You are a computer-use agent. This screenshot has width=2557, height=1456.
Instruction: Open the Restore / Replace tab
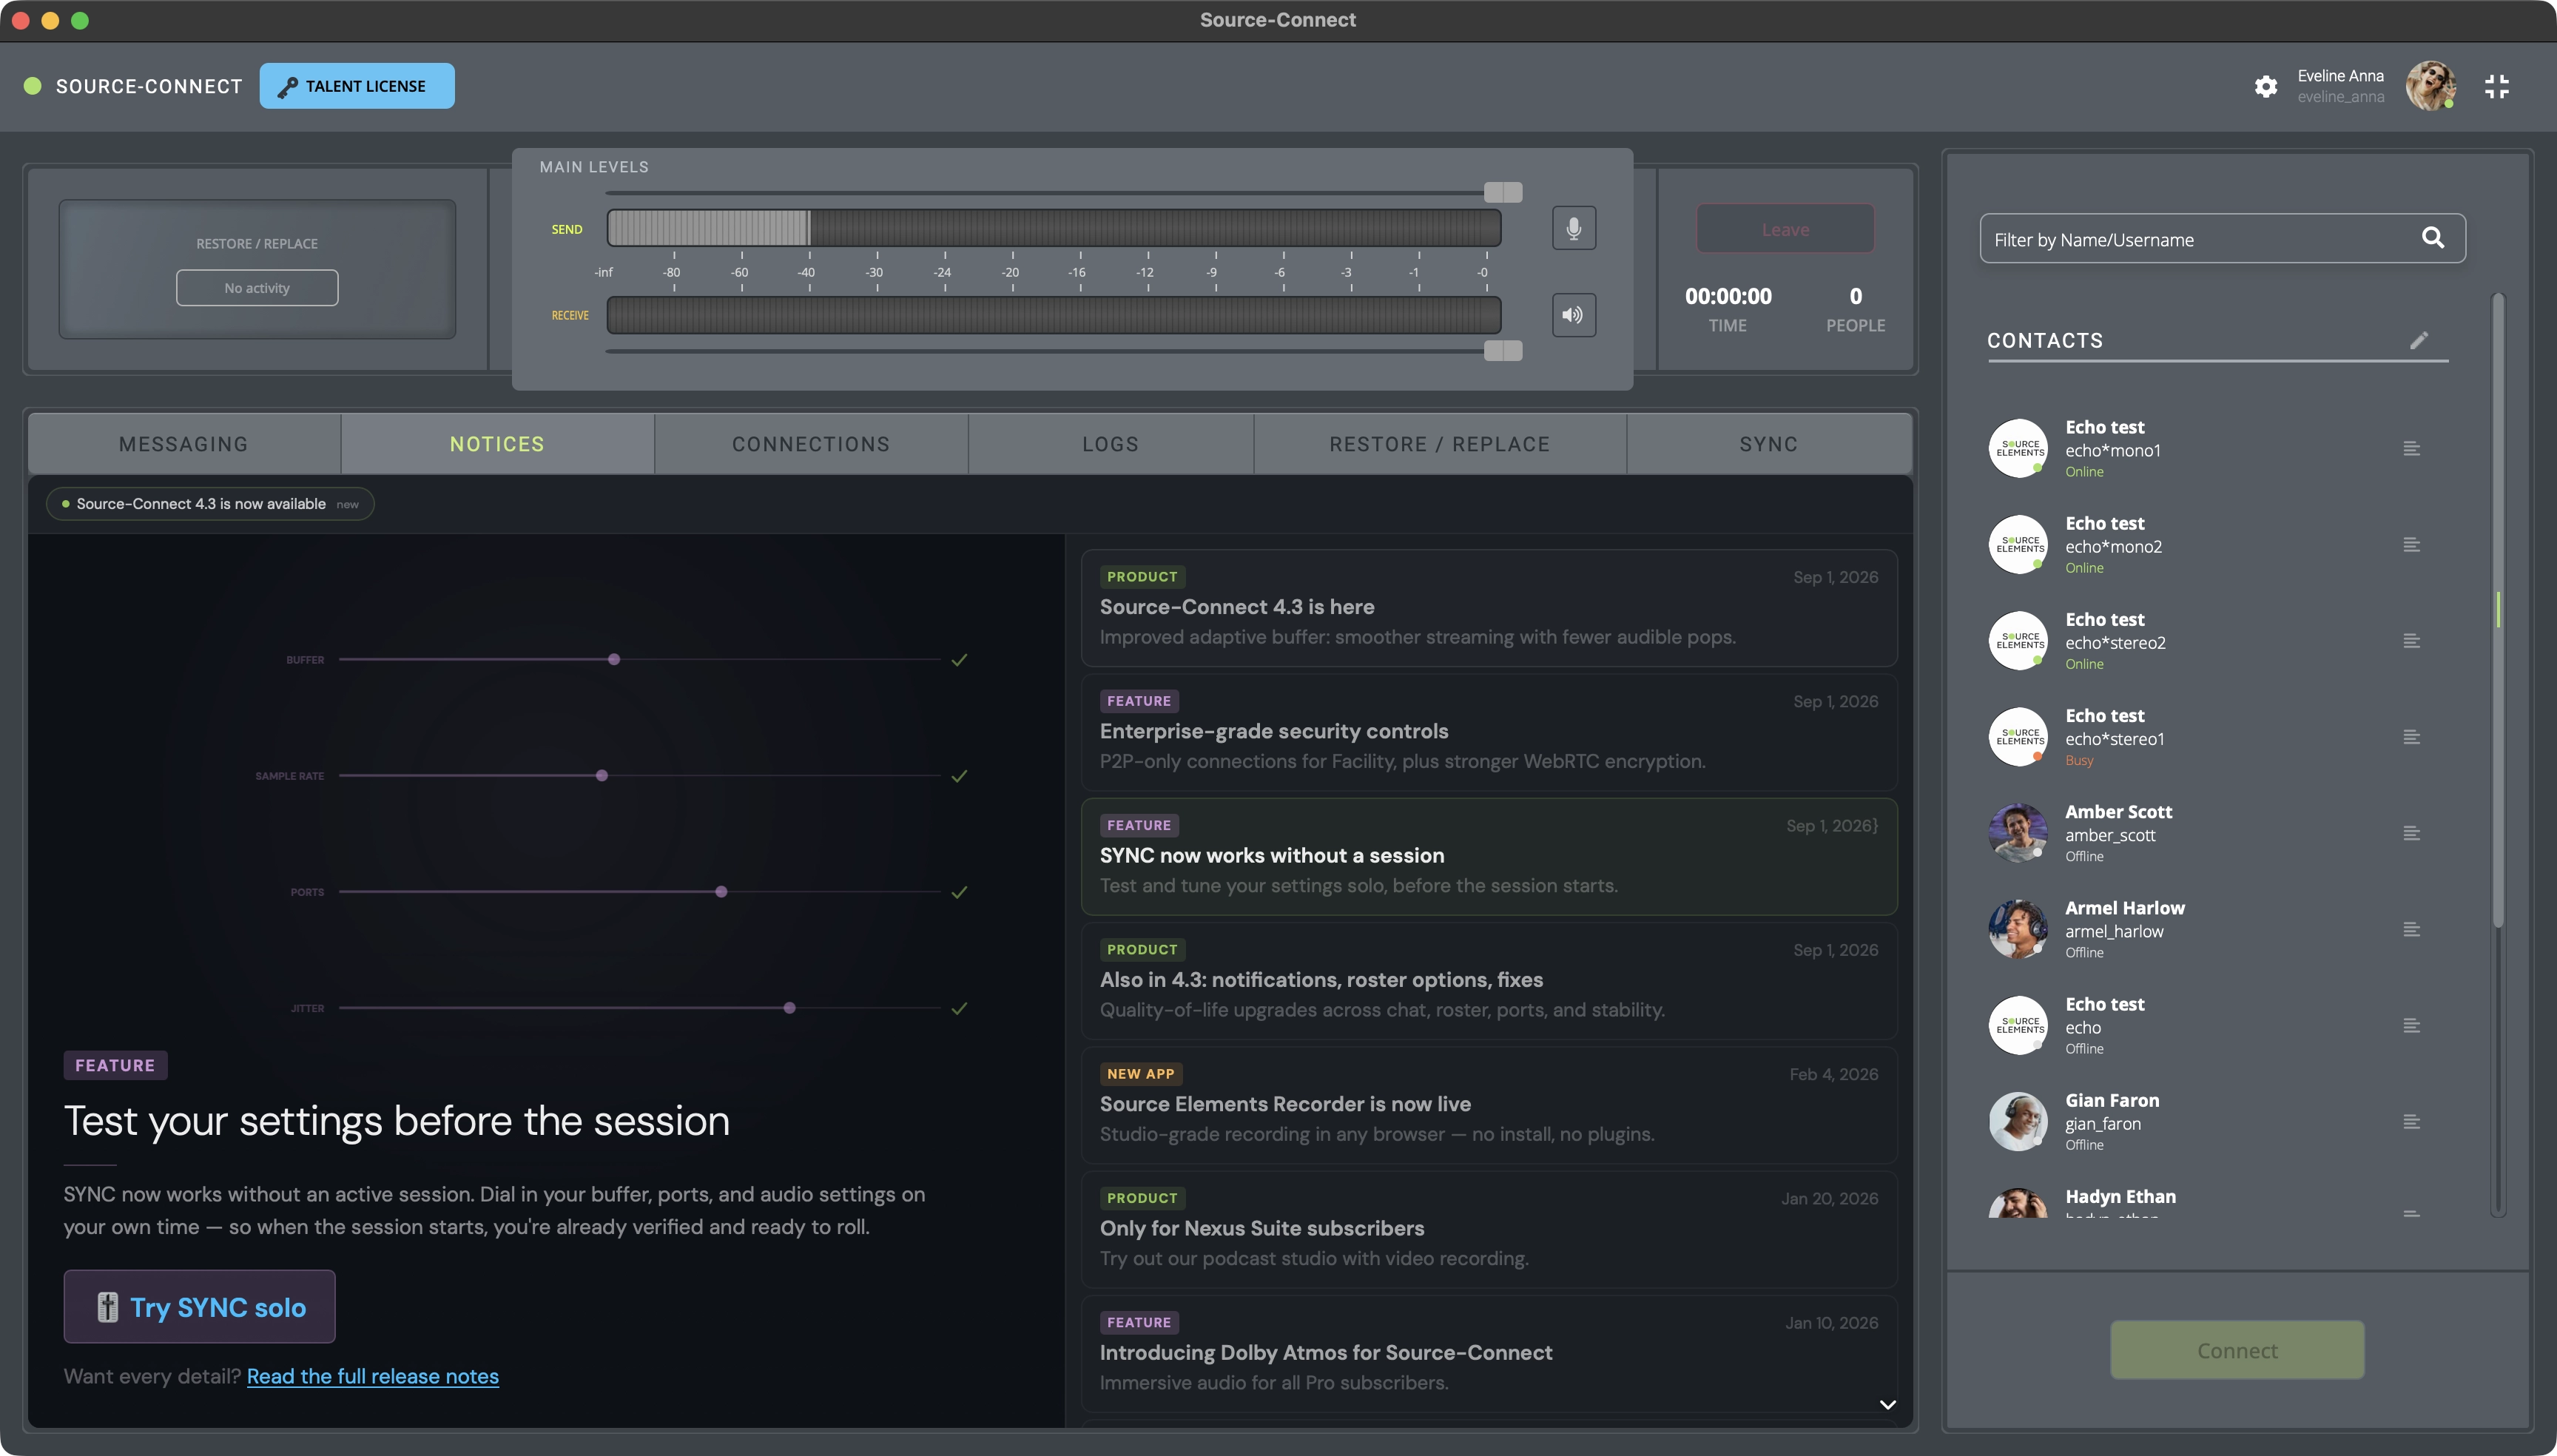pos(1439,444)
